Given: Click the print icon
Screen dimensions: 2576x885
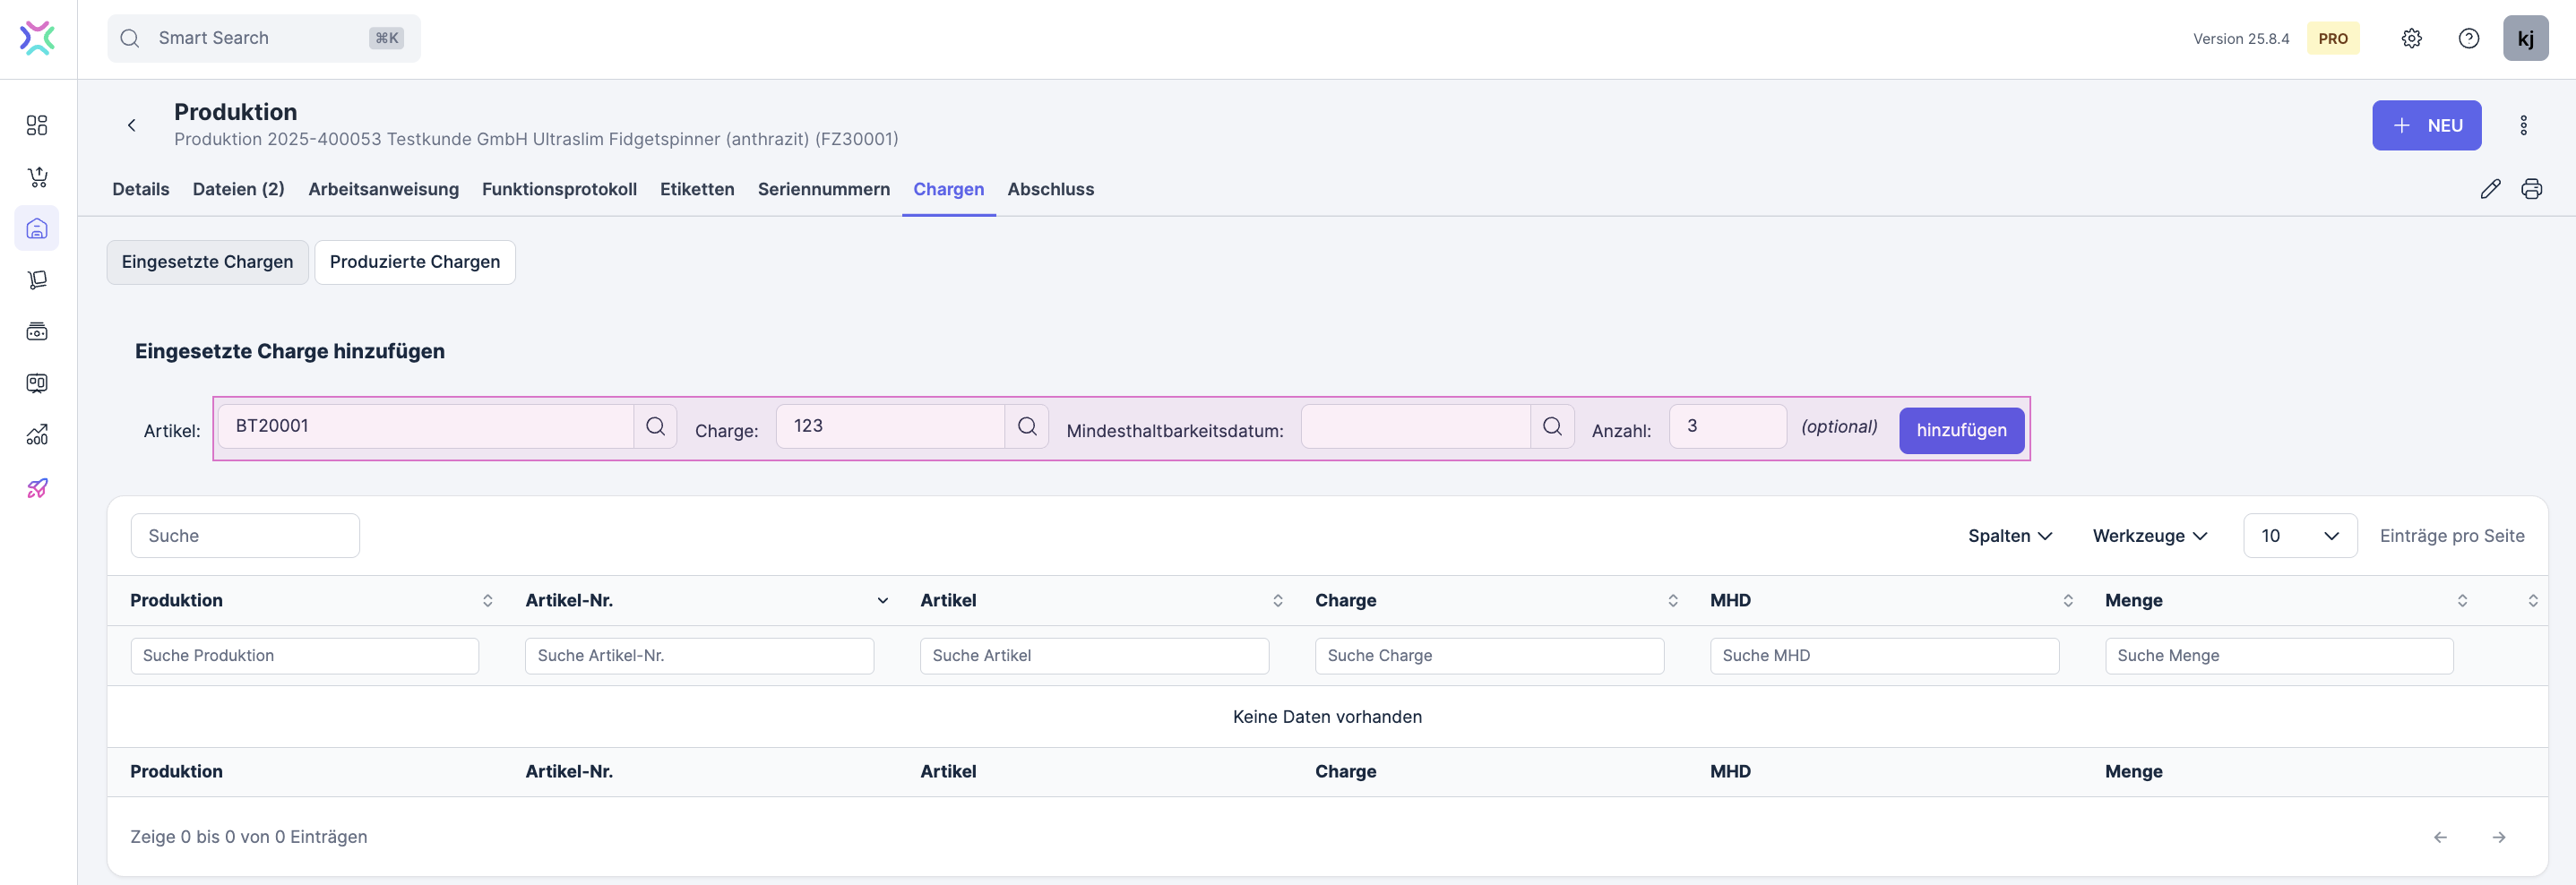Looking at the screenshot, I should [x=2531, y=189].
